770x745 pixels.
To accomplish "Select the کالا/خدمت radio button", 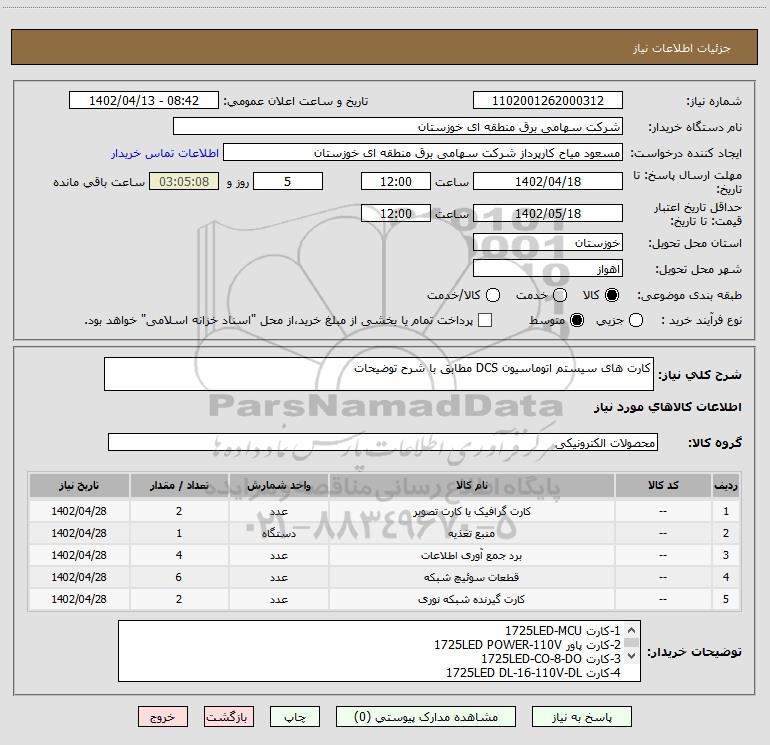I will click(x=493, y=295).
